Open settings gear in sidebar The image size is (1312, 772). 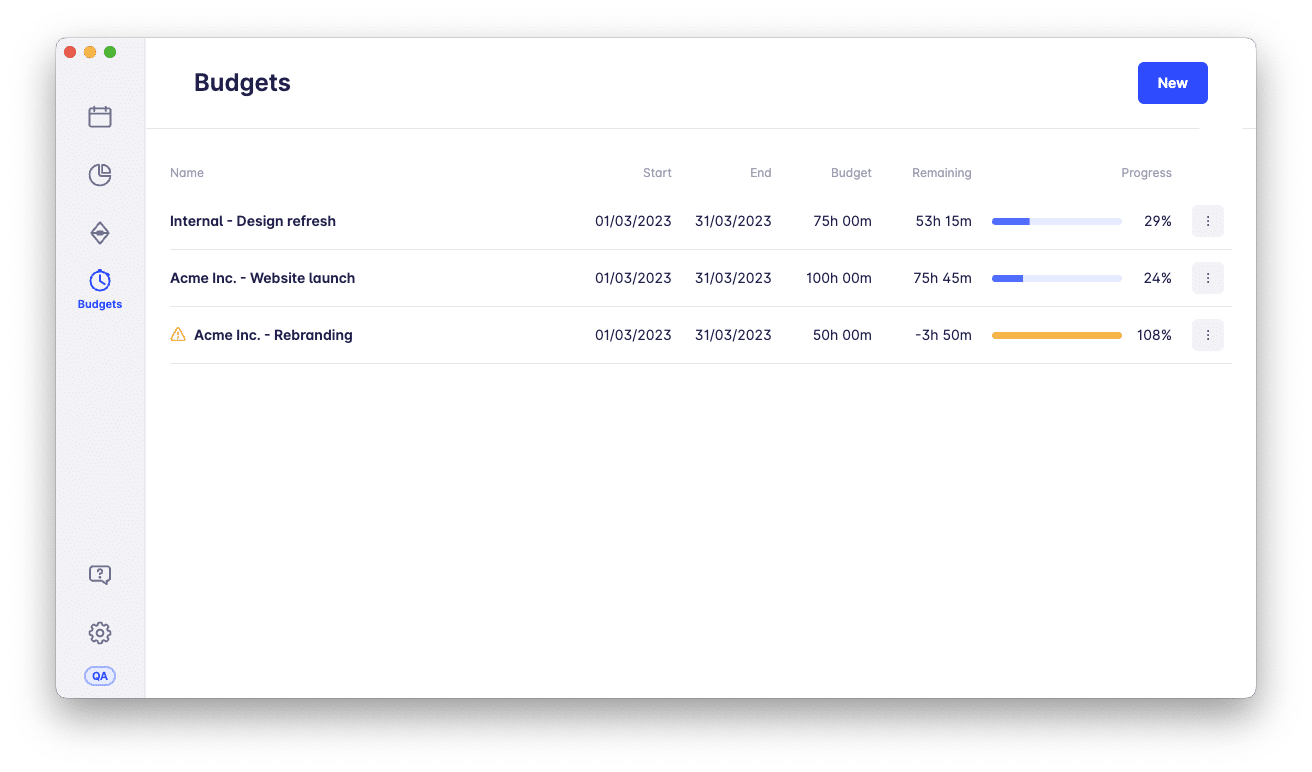pyautogui.click(x=100, y=633)
